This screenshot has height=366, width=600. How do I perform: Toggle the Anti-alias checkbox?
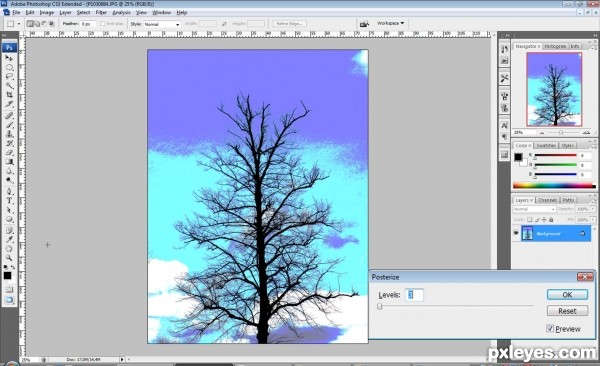(103, 24)
